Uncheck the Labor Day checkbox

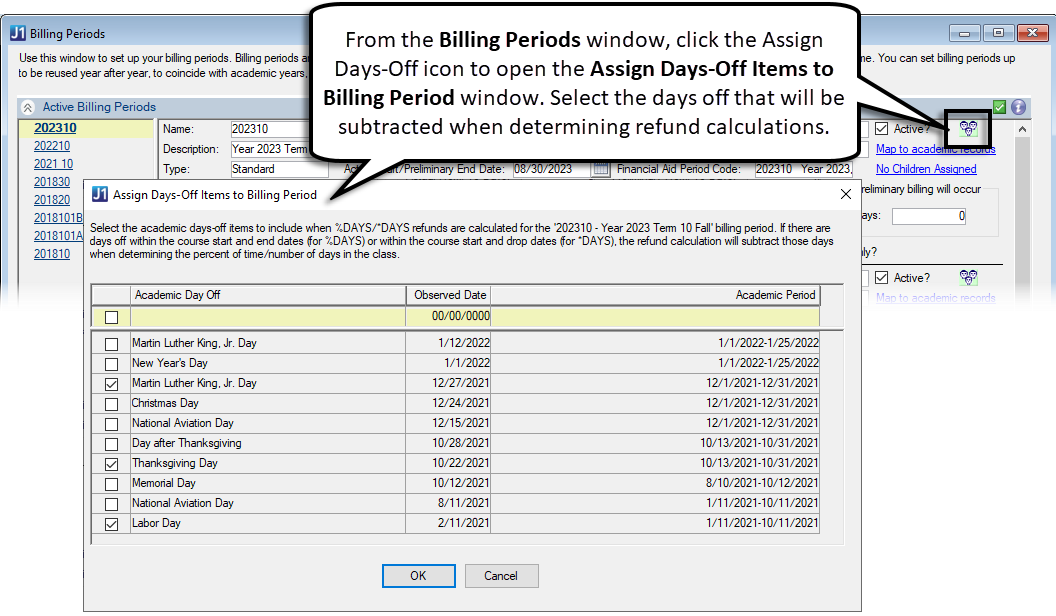pos(112,524)
